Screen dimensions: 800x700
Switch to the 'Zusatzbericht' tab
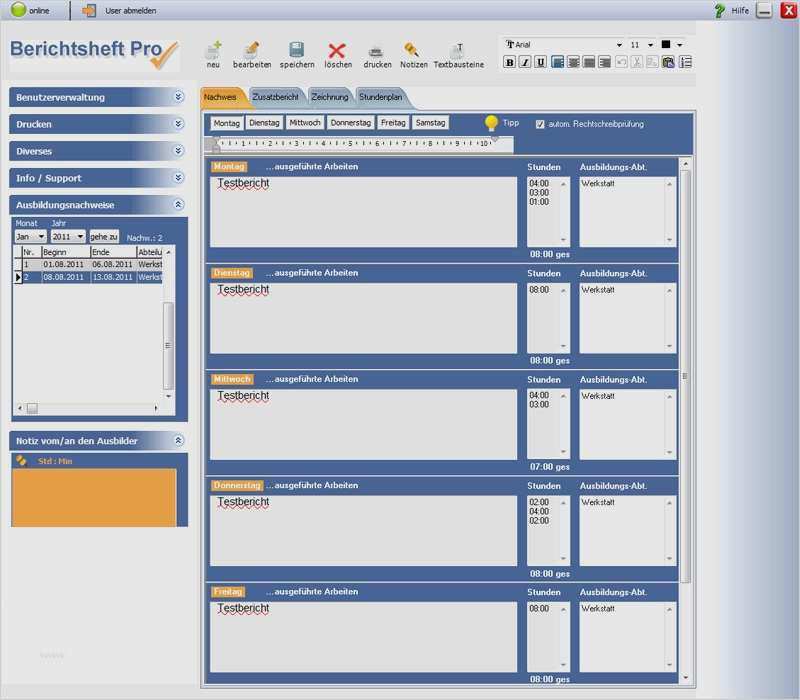[276, 97]
